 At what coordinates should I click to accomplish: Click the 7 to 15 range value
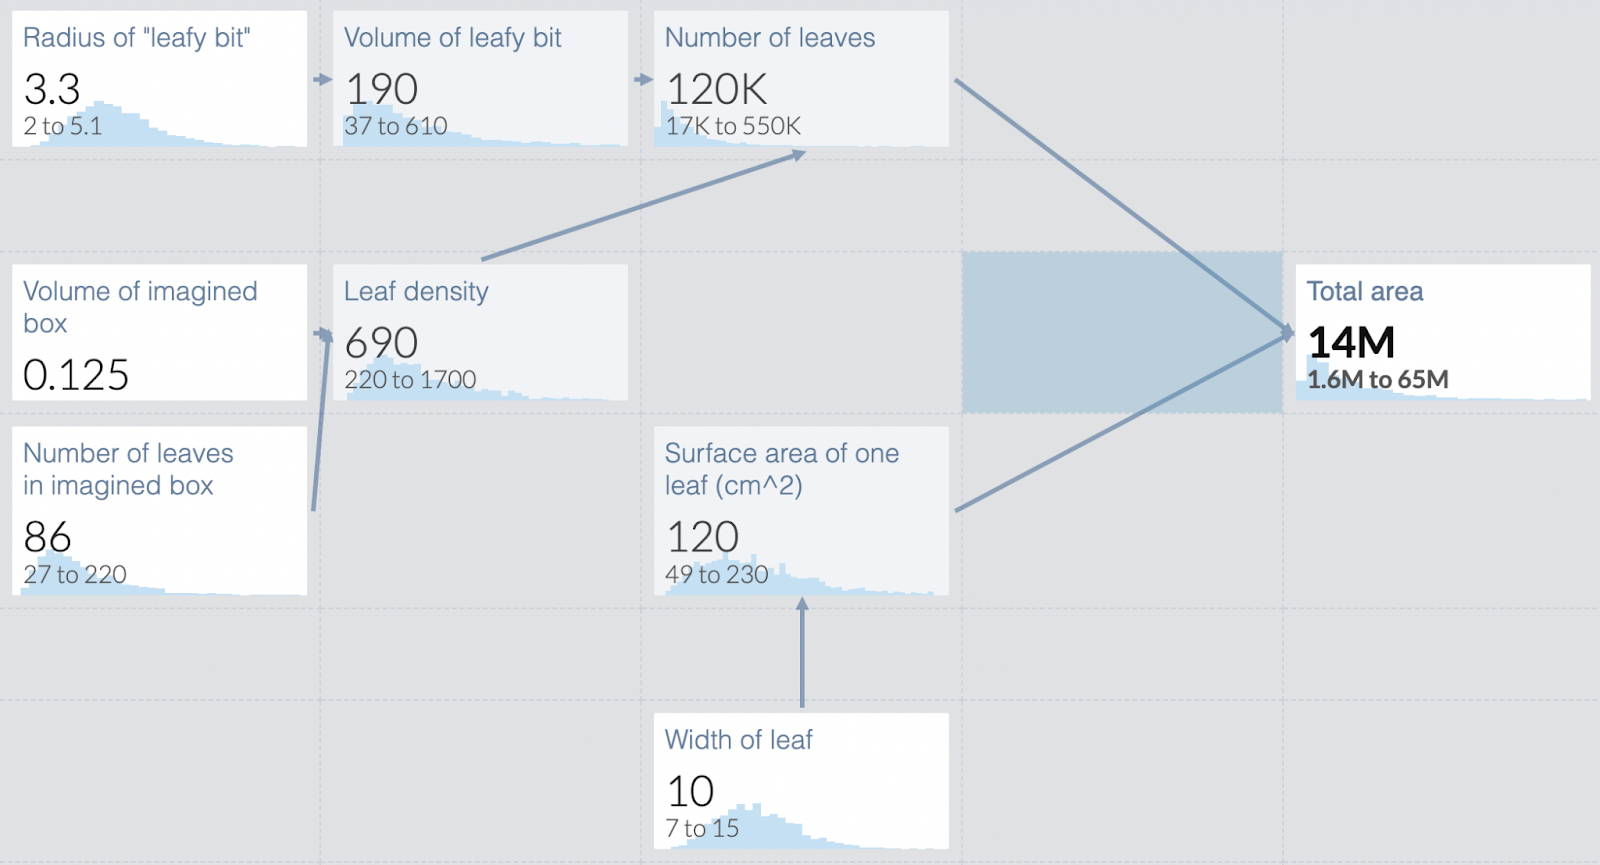[702, 829]
